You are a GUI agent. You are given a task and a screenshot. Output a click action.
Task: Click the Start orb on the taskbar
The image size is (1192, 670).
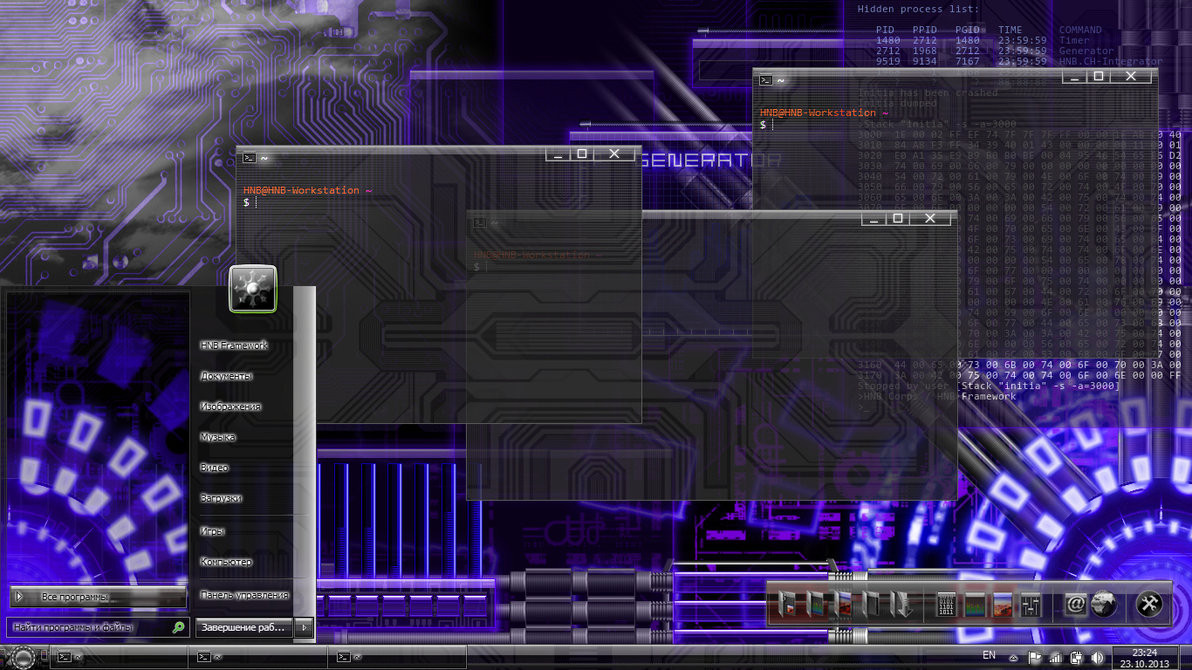22,657
